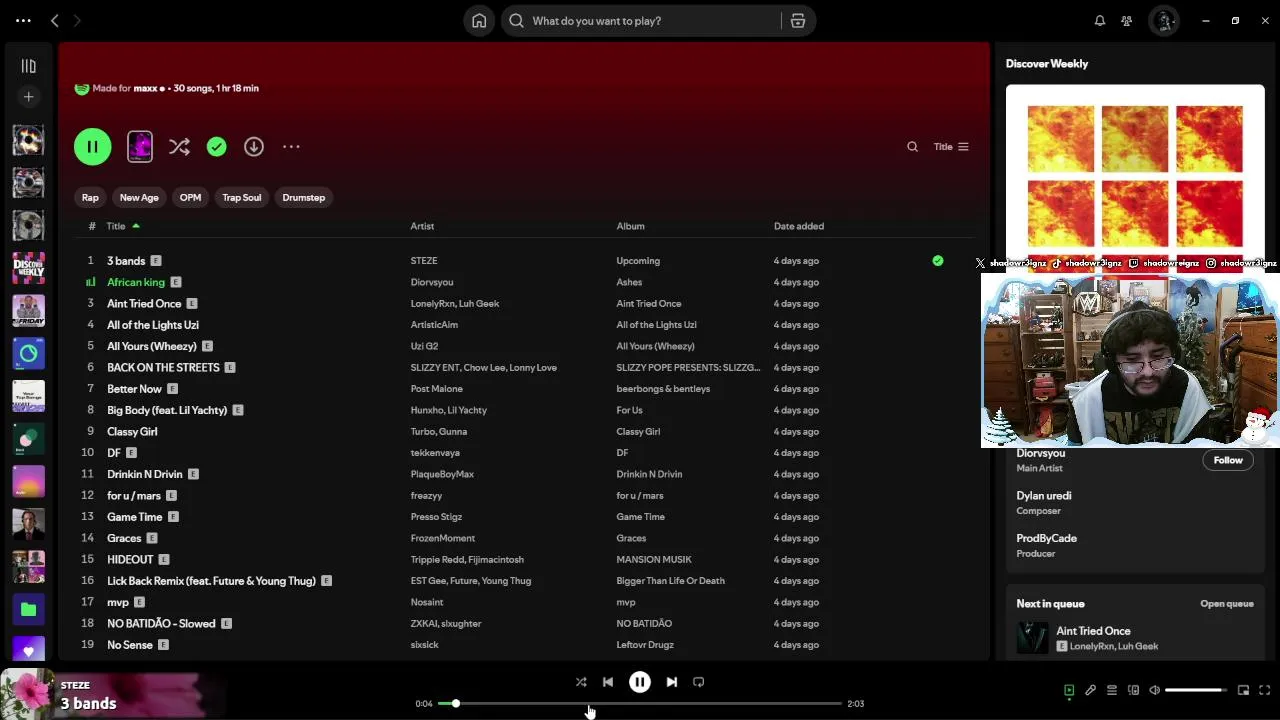Open the Your Library sidebar icon
Screen dimensions: 1280x720
(x=28, y=66)
